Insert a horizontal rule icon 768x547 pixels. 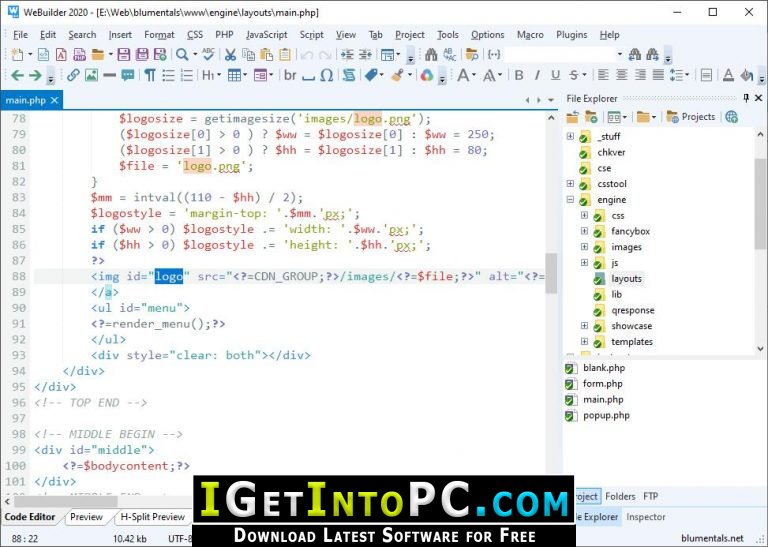(109, 75)
